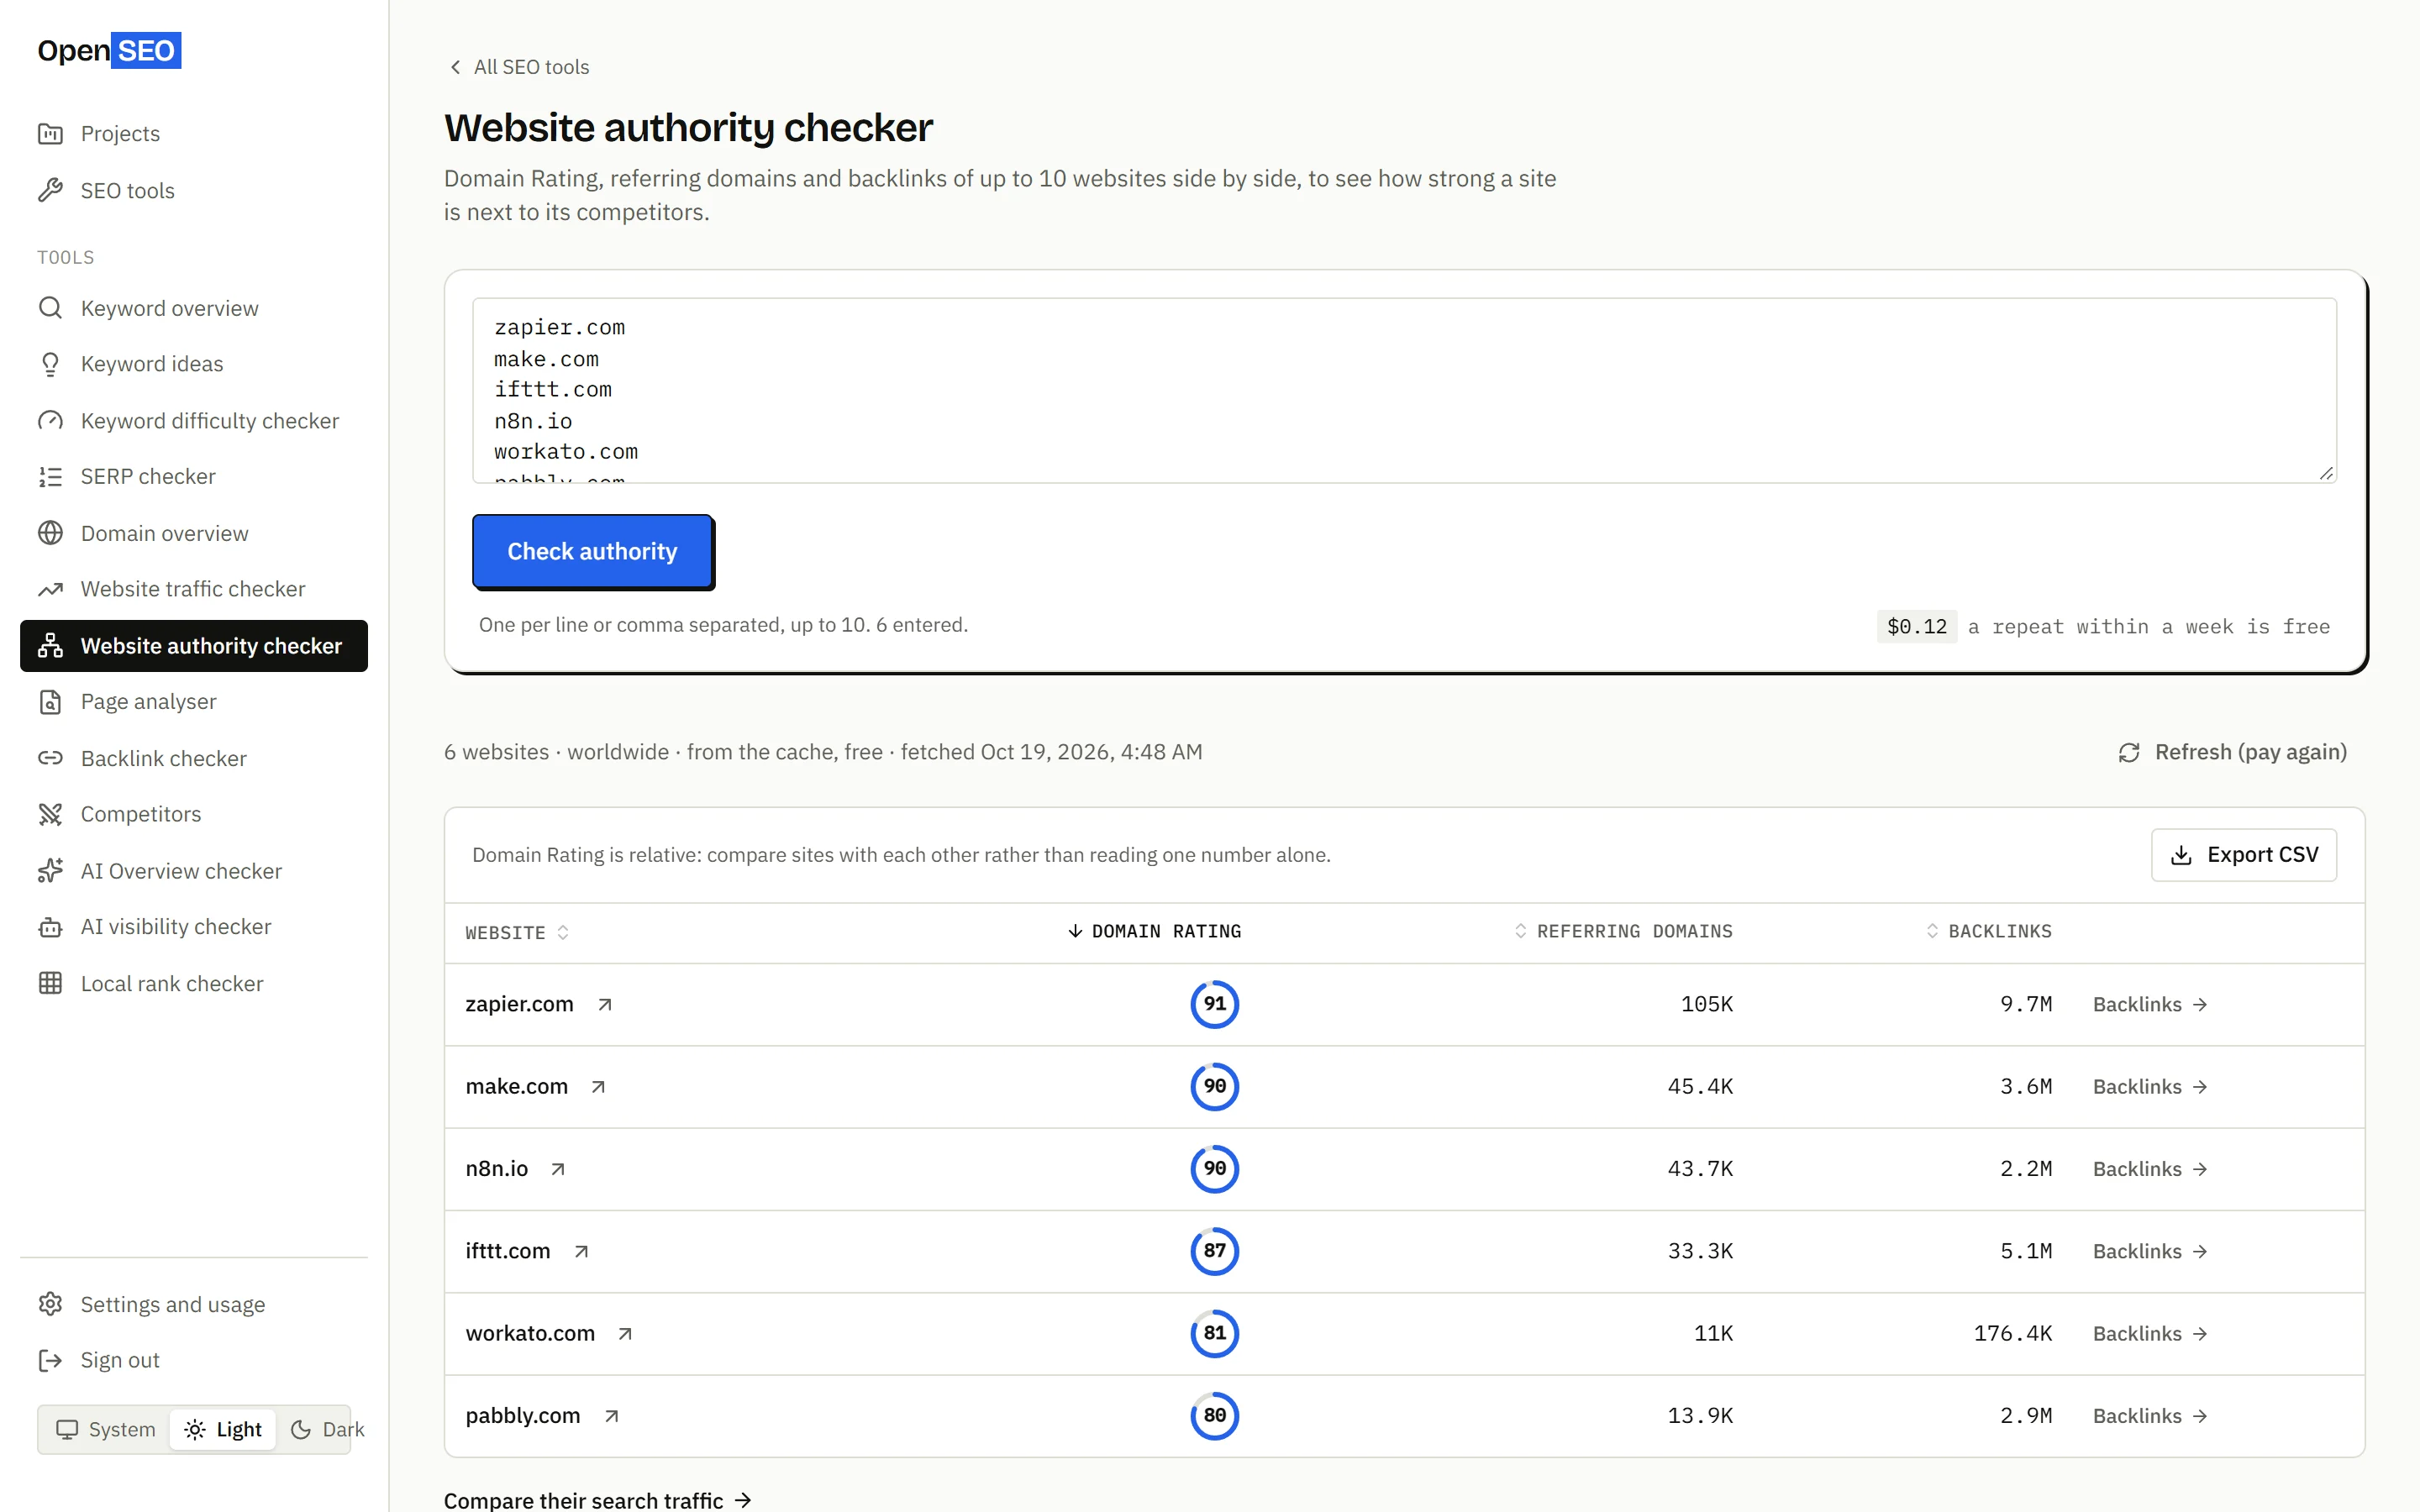Viewport: 2420px width, 1512px height.
Task: Click the AI Overview sparkle icon
Action: point(50,871)
